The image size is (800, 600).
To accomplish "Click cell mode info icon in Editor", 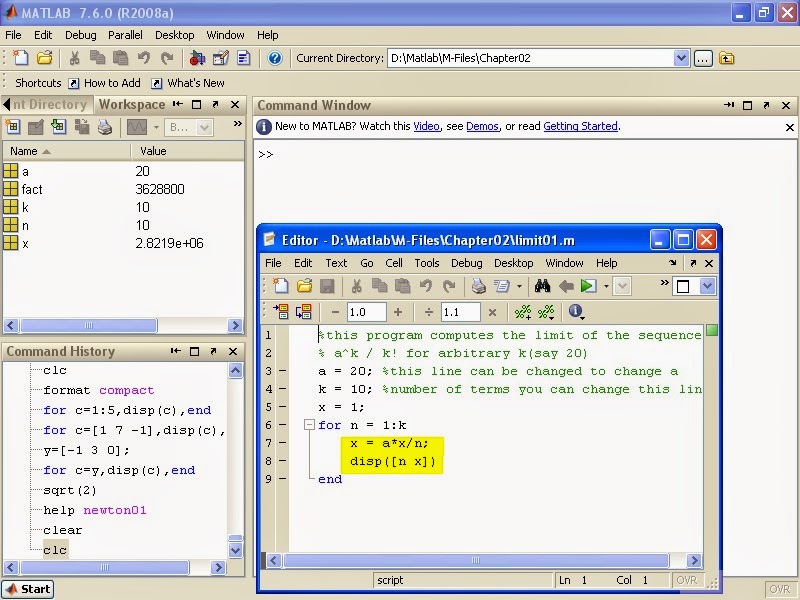I will pos(576,311).
